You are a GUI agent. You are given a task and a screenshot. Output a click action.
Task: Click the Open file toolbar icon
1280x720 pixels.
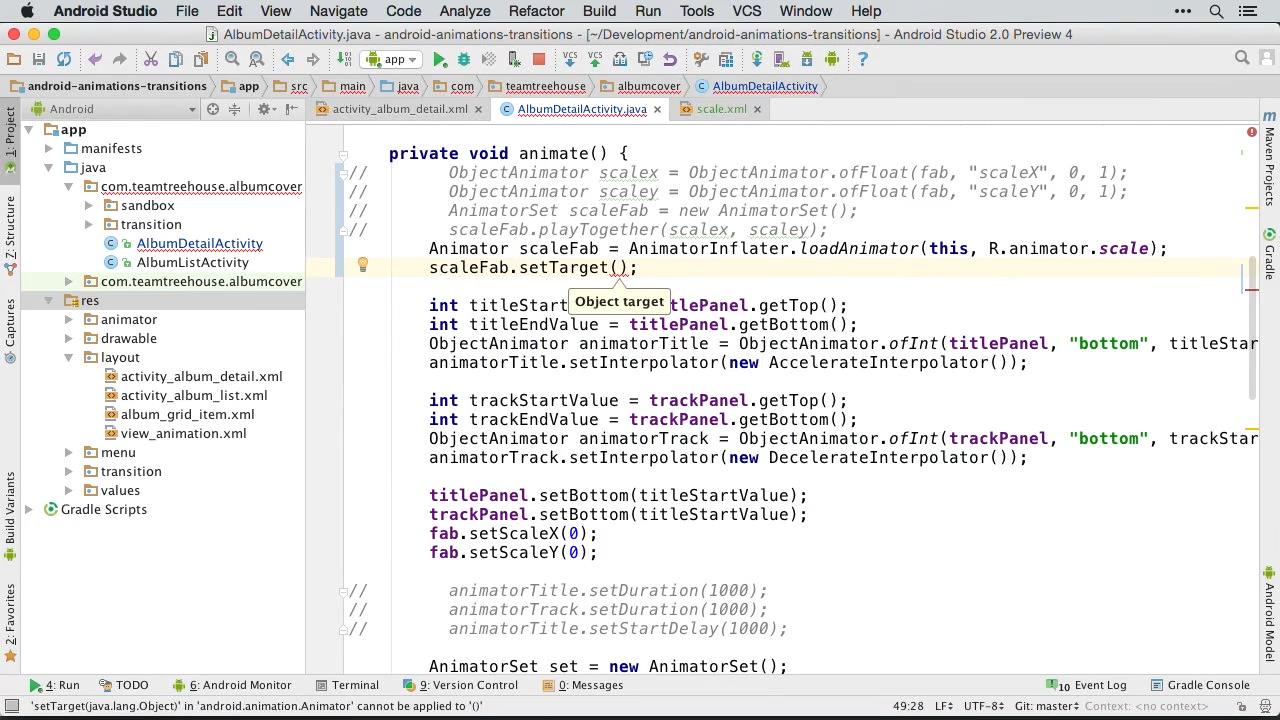pos(13,59)
